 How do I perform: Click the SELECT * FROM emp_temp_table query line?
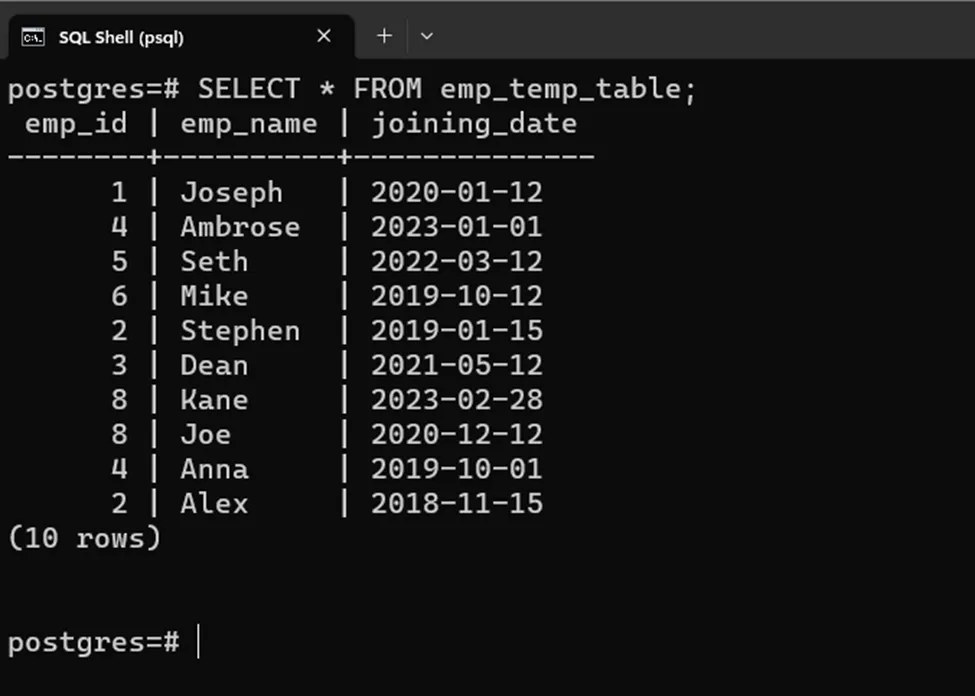pos(351,89)
